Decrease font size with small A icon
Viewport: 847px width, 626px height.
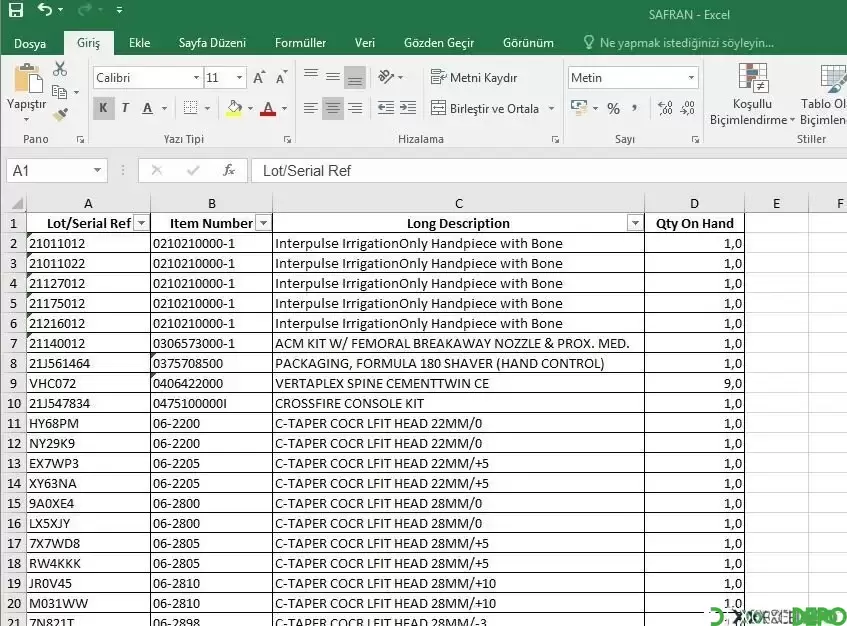(281, 78)
